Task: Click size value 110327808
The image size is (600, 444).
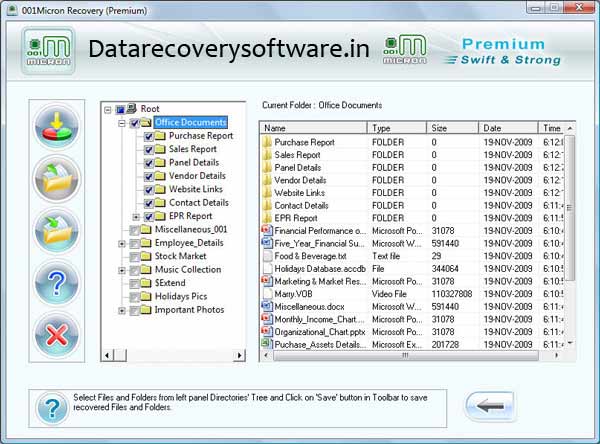Action: point(452,294)
